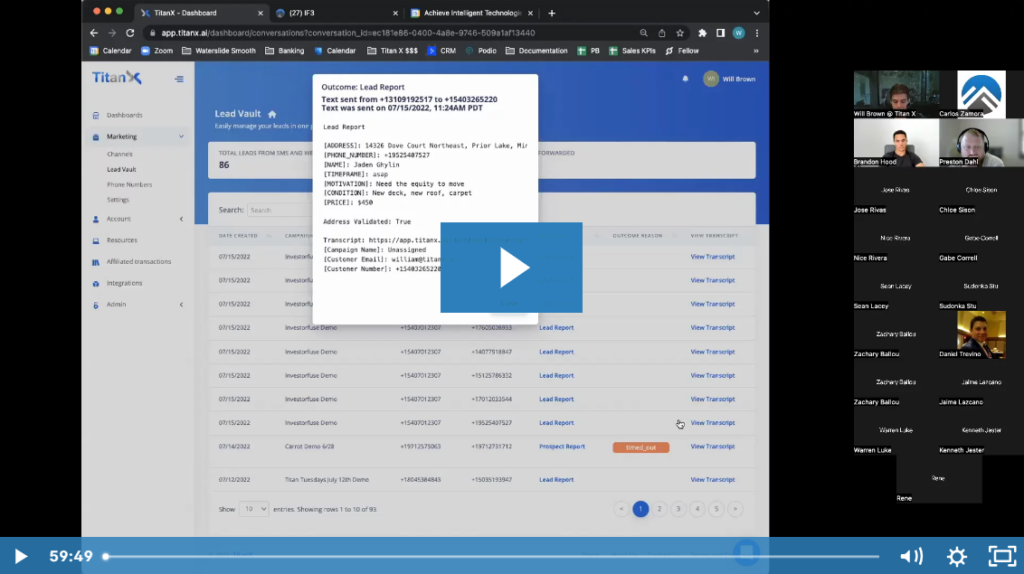The width and height of the screenshot is (1024, 574).
Task: Open the tab search dropdown arrow
Action: (756, 13)
